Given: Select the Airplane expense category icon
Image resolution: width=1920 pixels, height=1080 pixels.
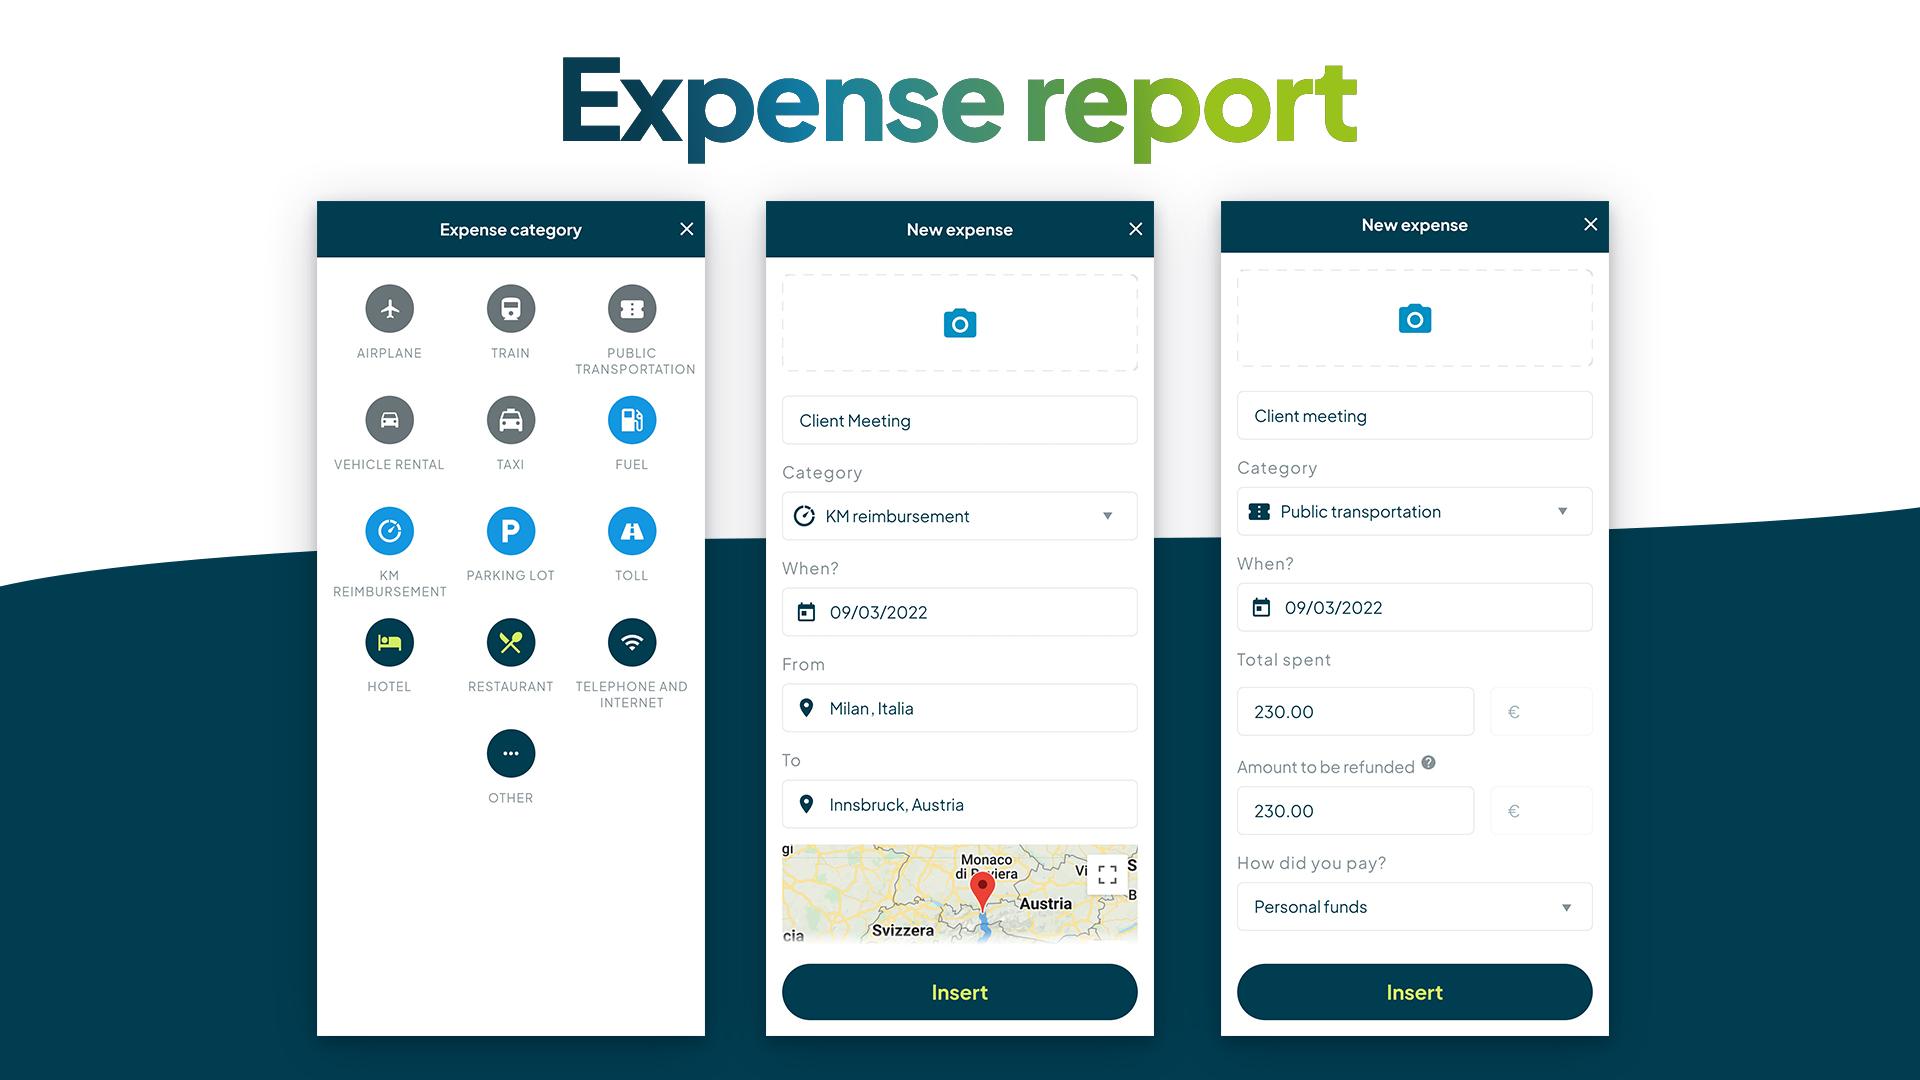Looking at the screenshot, I should (388, 309).
